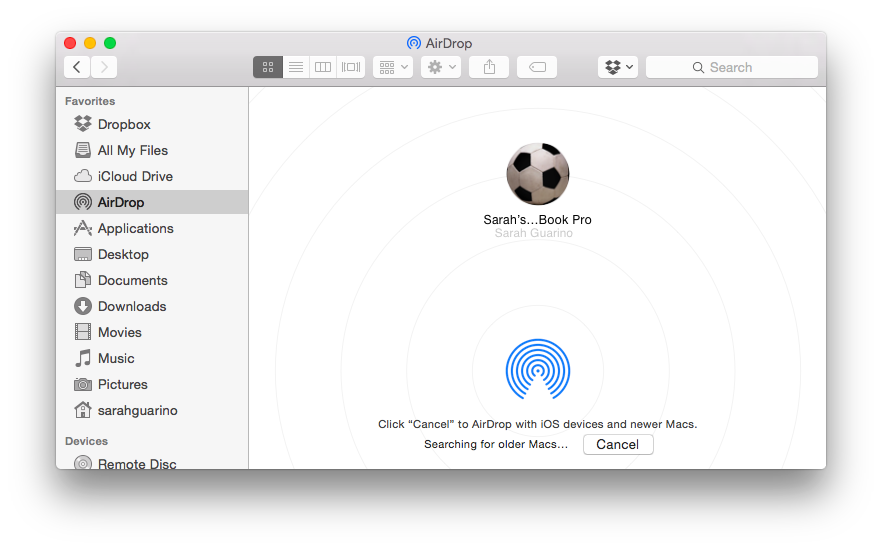Image resolution: width=882 pixels, height=549 pixels.
Task: Open Downloads folder in sidebar
Action: click(x=131, y=306)
